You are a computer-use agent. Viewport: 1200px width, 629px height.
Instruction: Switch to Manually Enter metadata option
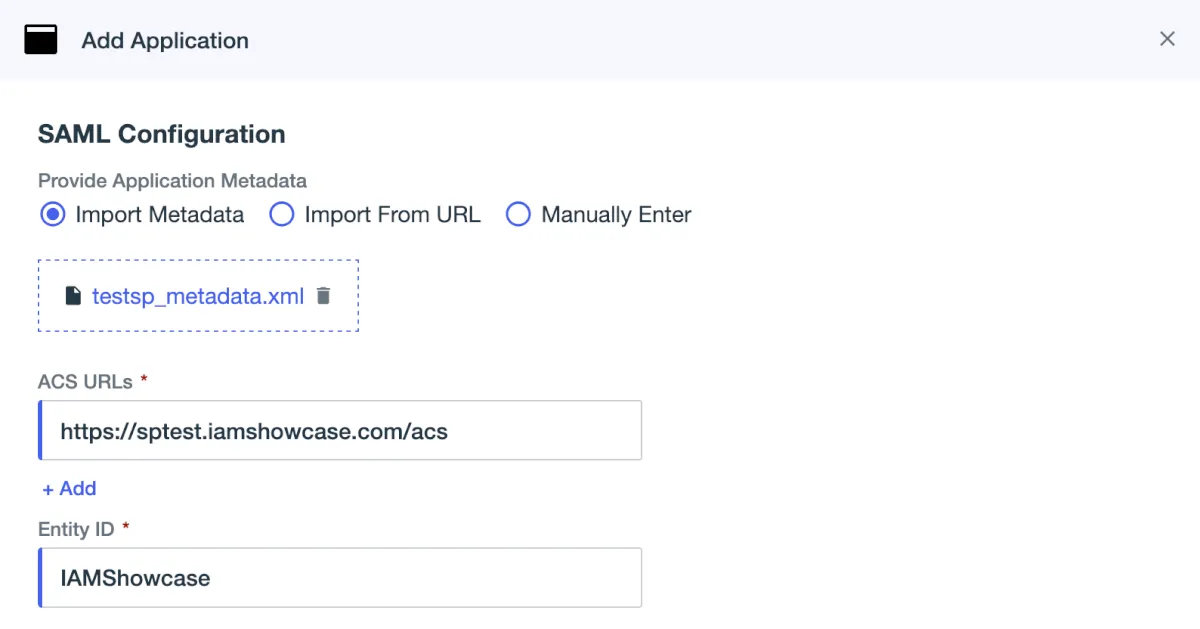coord(518,215)
